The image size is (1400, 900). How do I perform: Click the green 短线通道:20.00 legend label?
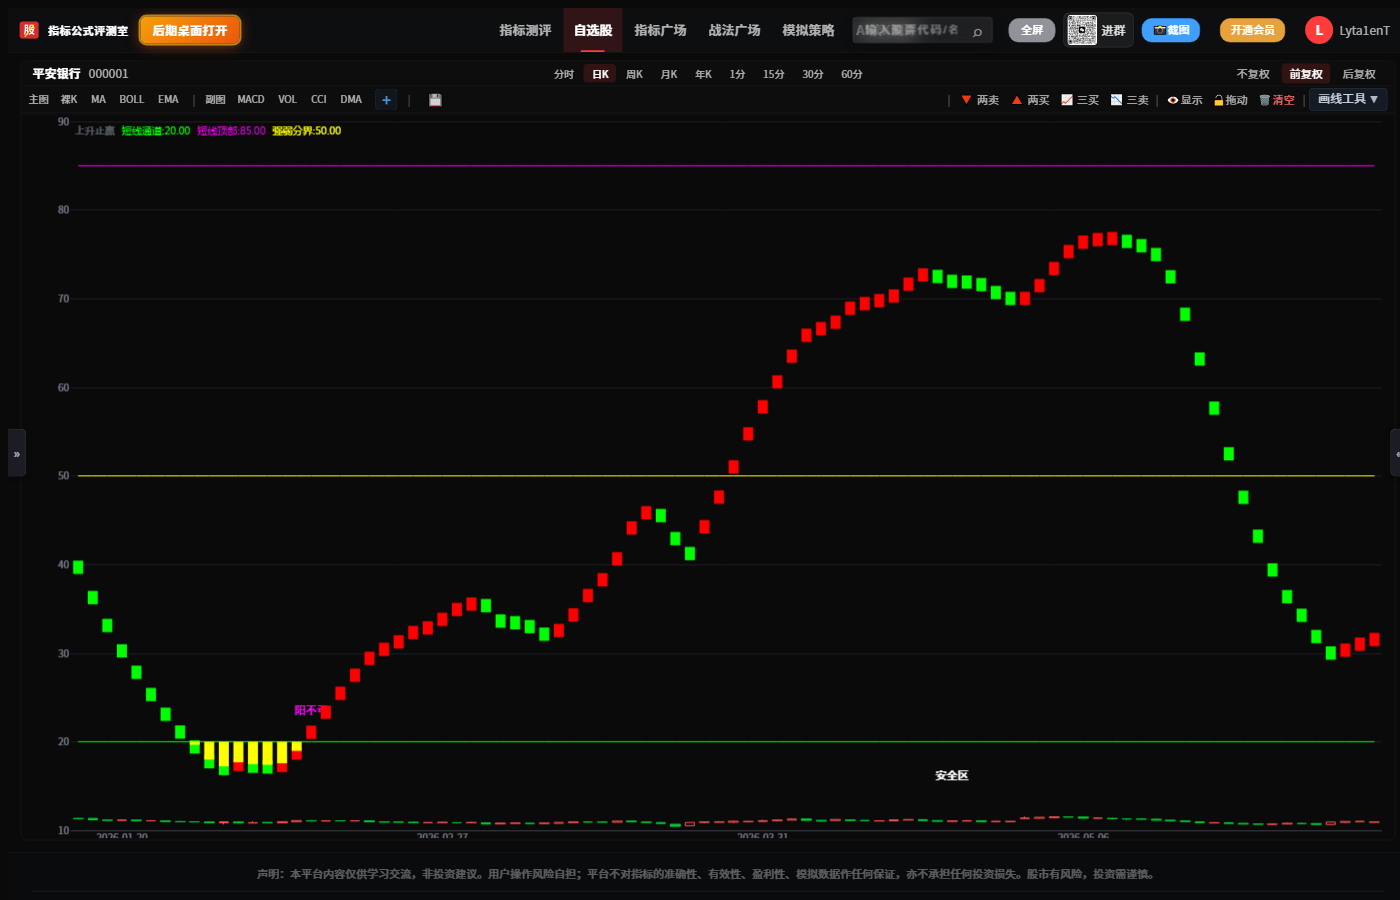pos(156,131)
